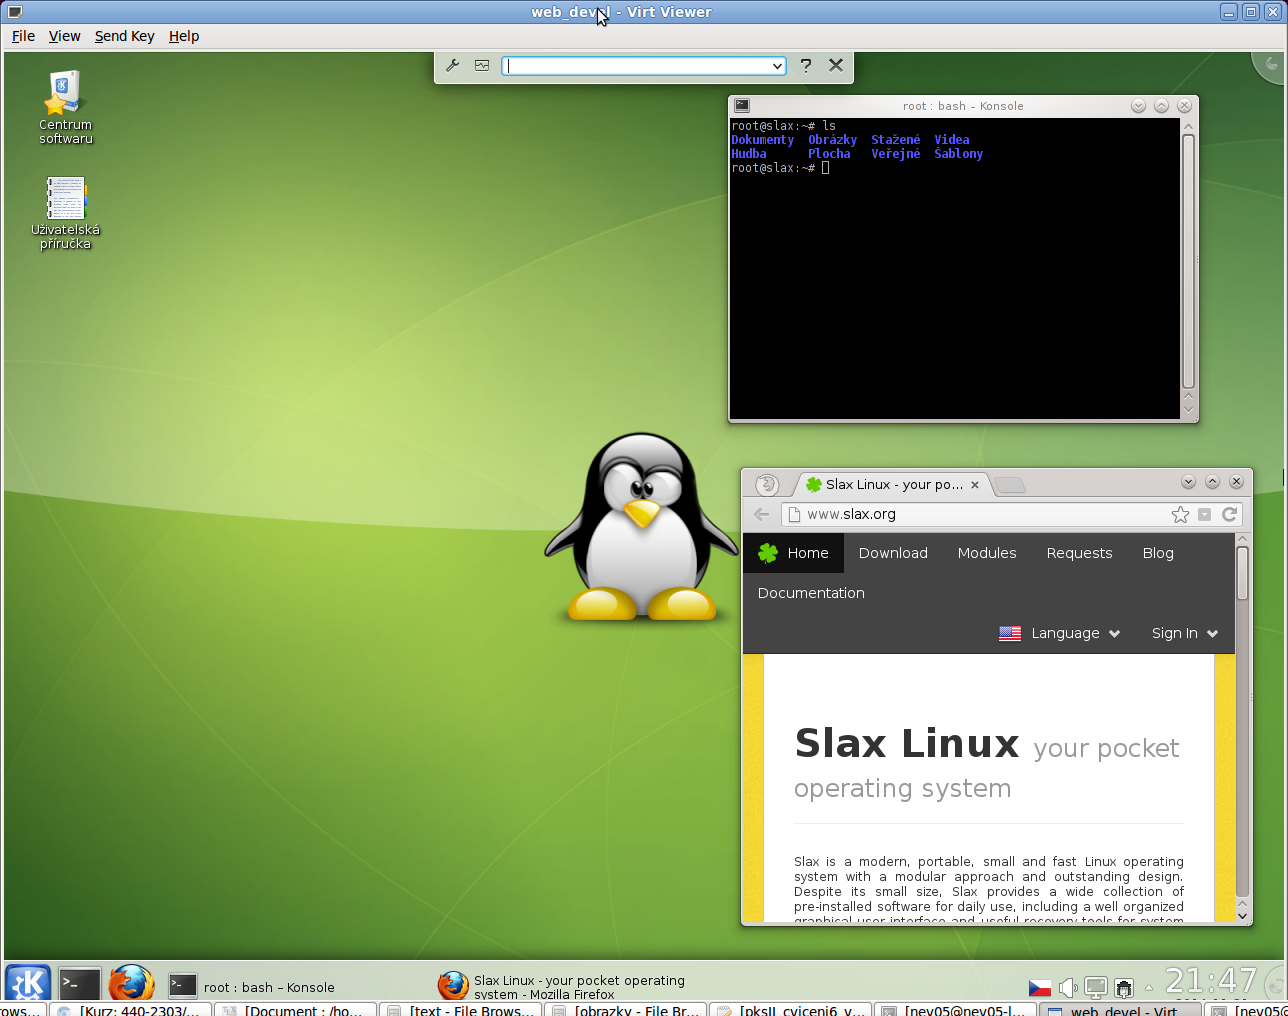Launch terminal from taskbar quick launcher
This screenshot has height=1016, width=1288.
(79, 984)
